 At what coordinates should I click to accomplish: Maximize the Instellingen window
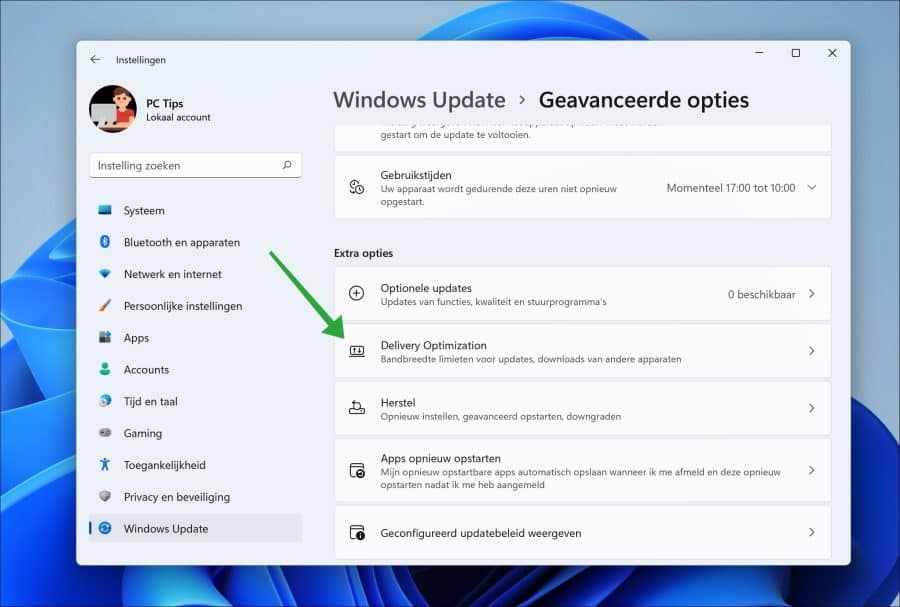(796, 53)
